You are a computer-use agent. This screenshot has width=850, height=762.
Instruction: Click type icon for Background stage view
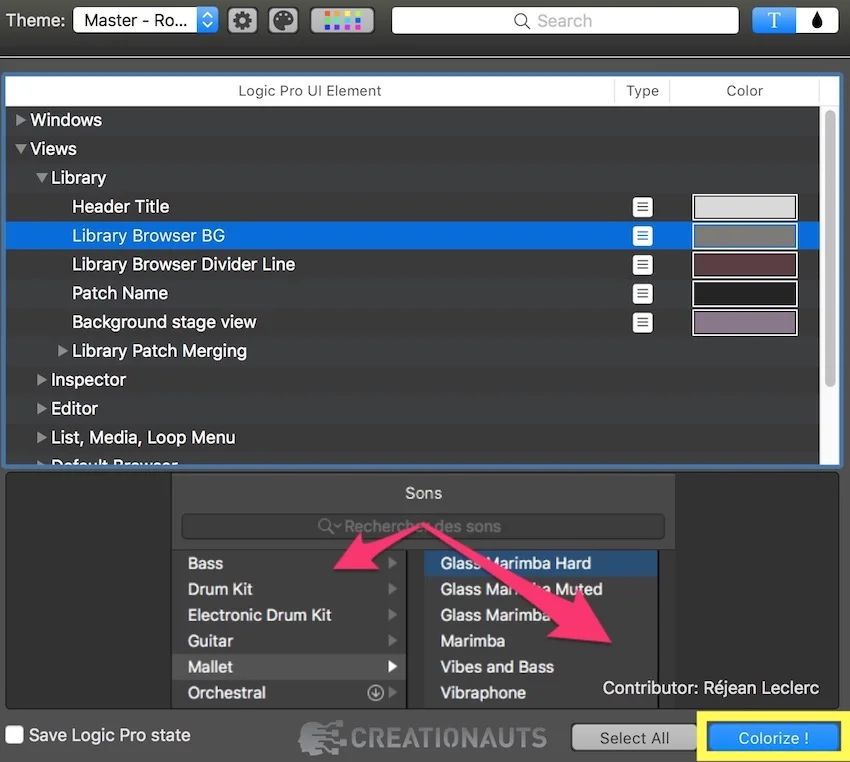[642, 322]
